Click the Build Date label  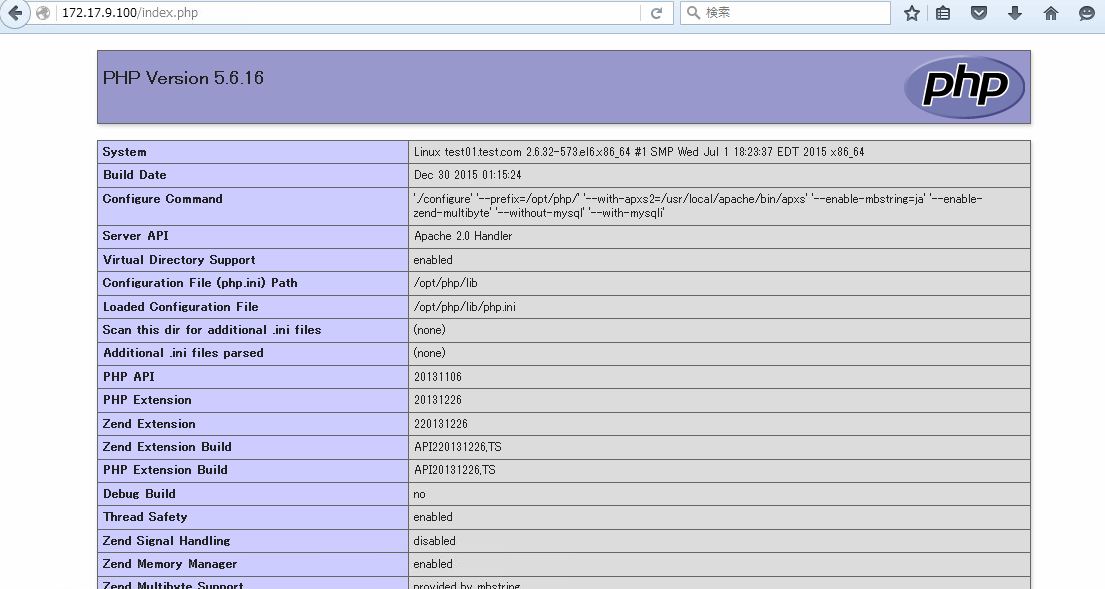point(135,175)
